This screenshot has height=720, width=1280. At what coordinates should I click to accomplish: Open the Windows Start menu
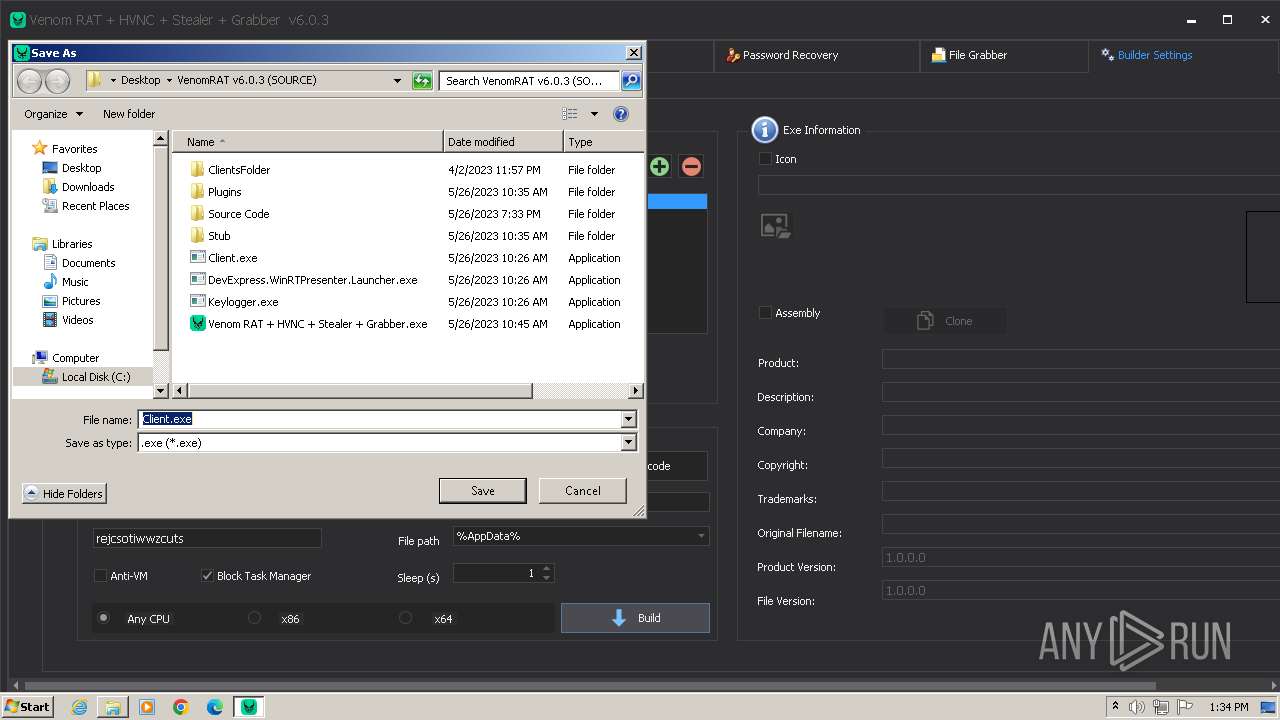(x=27, y=707)
